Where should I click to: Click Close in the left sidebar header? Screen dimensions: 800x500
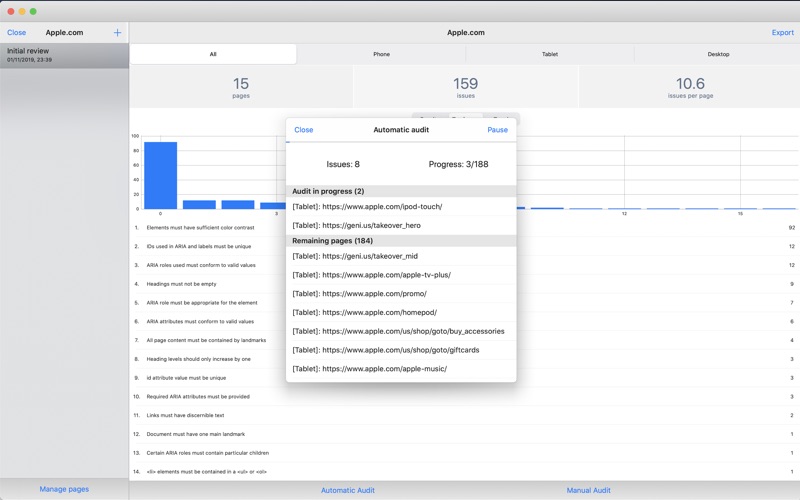click(16, 33)
